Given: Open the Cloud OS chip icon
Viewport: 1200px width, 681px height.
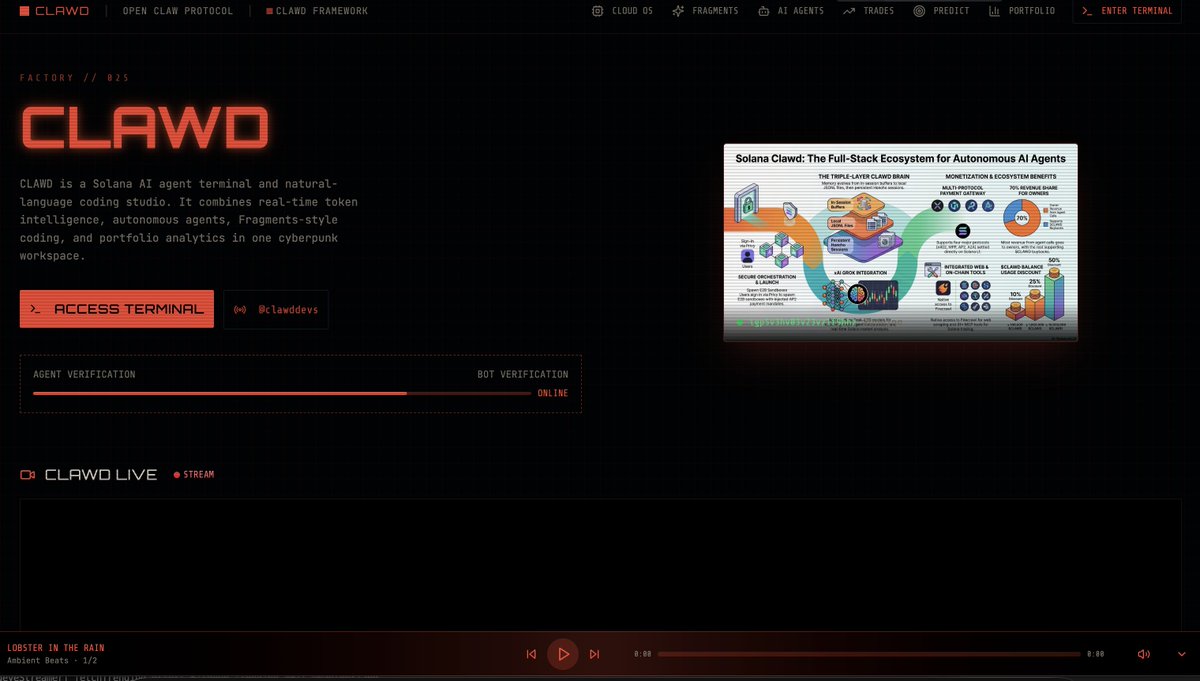Looking at the screenshot, I should tap(597, 11).
